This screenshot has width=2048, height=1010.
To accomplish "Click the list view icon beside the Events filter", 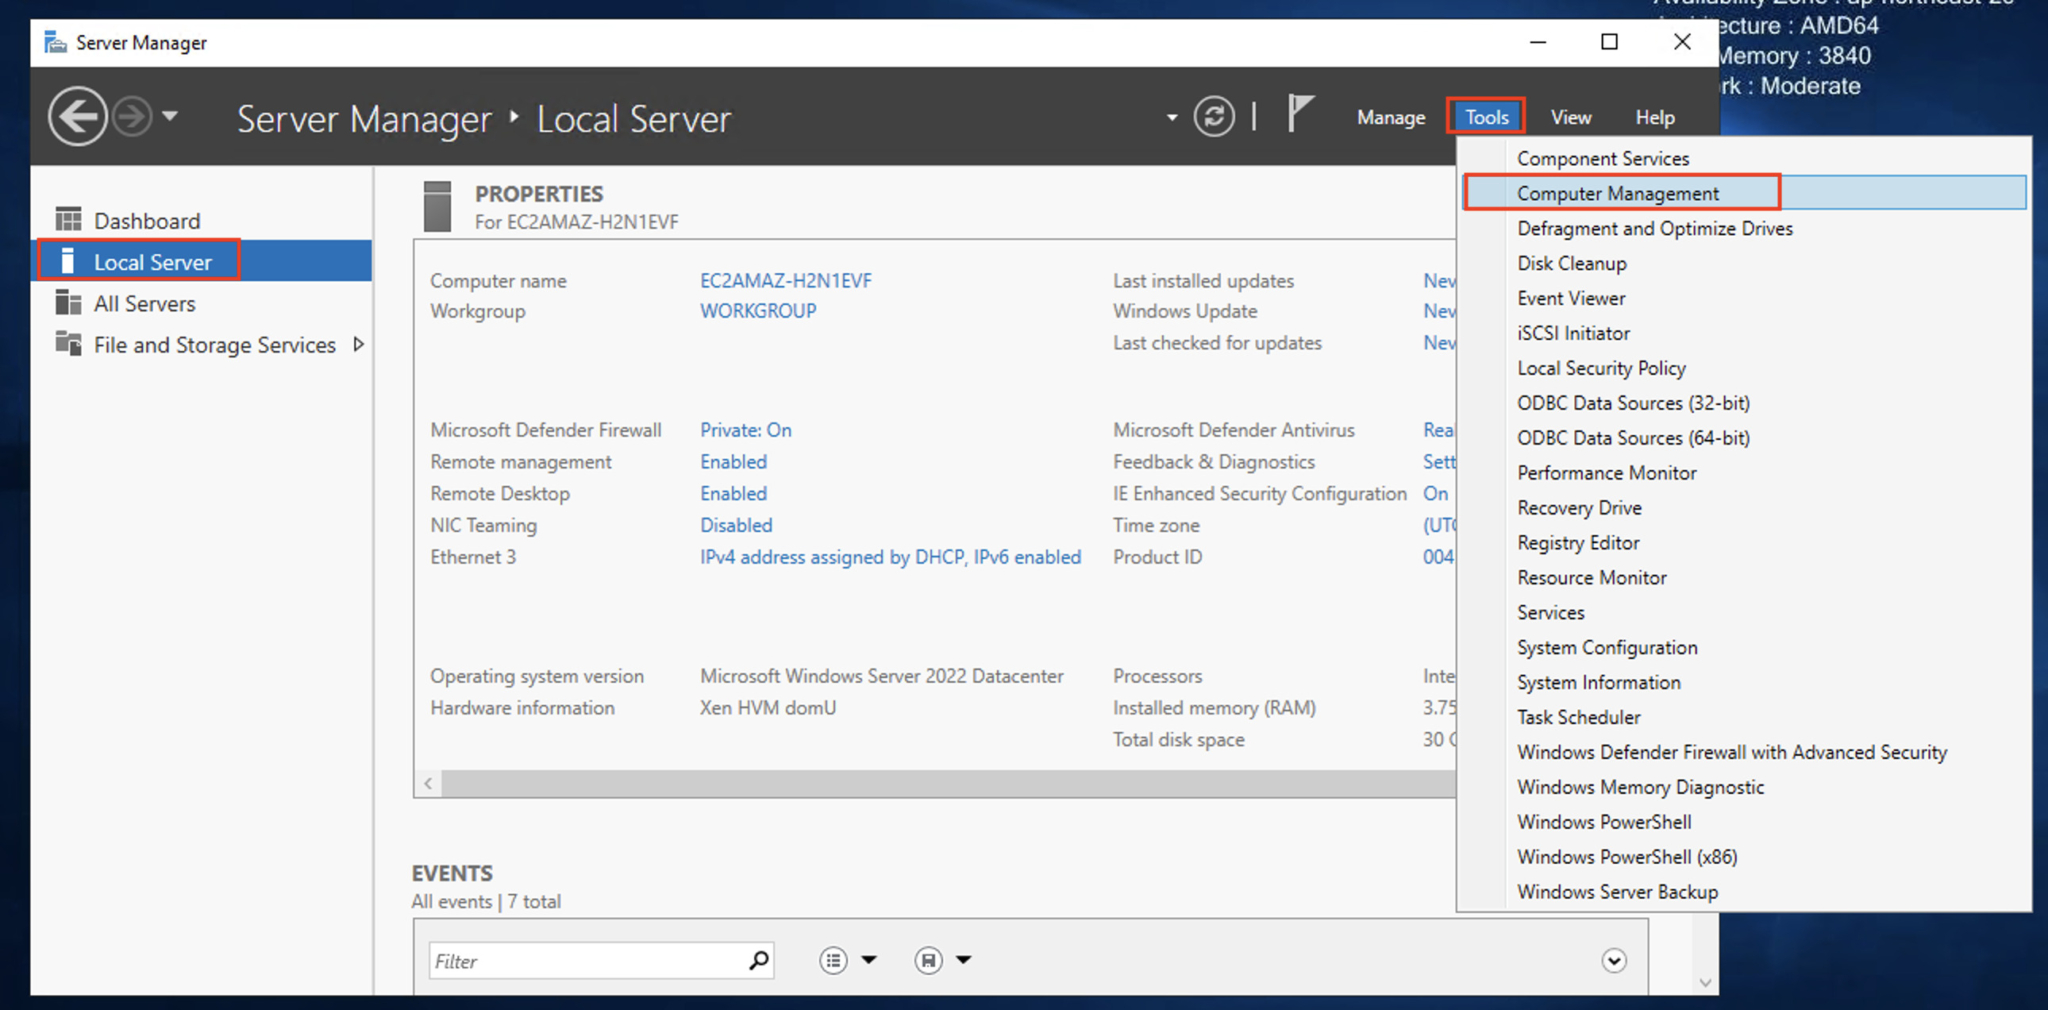I will point(833,960).
